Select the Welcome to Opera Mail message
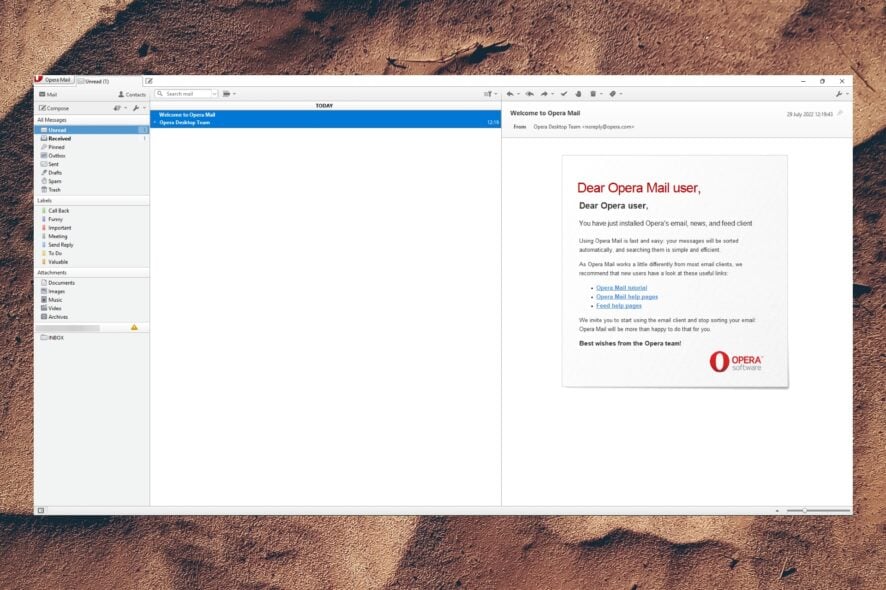Screen dimensions: 886x590 click(325, 119)
